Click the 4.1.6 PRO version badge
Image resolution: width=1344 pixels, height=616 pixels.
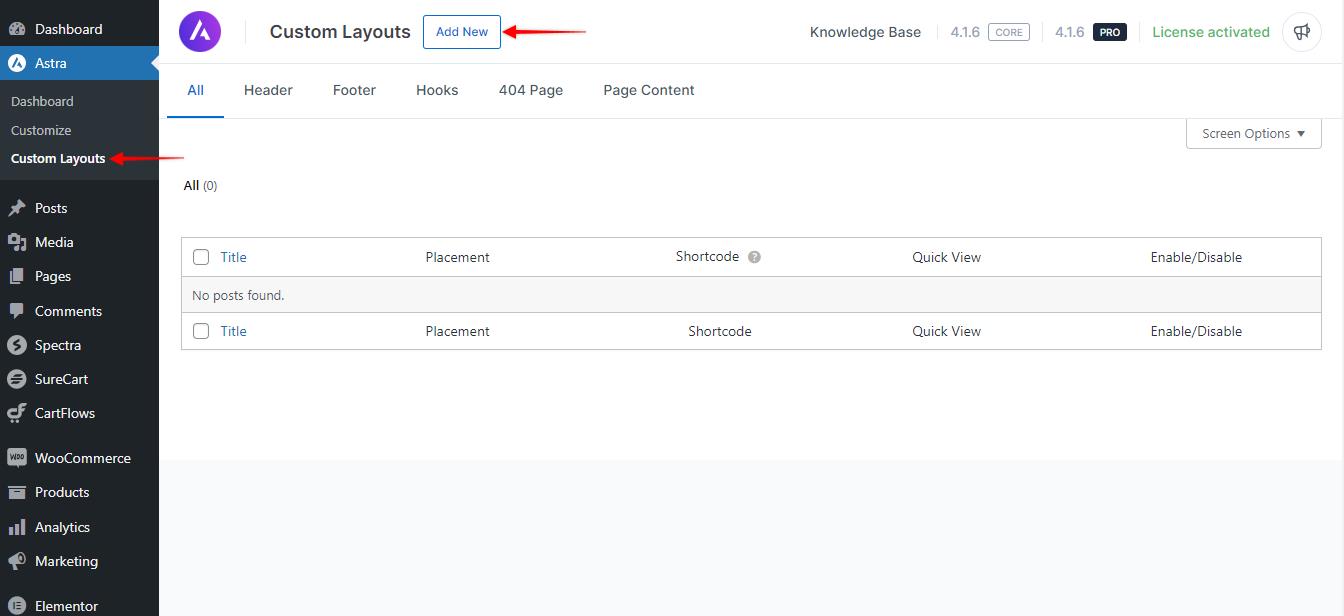(1091, 32)
